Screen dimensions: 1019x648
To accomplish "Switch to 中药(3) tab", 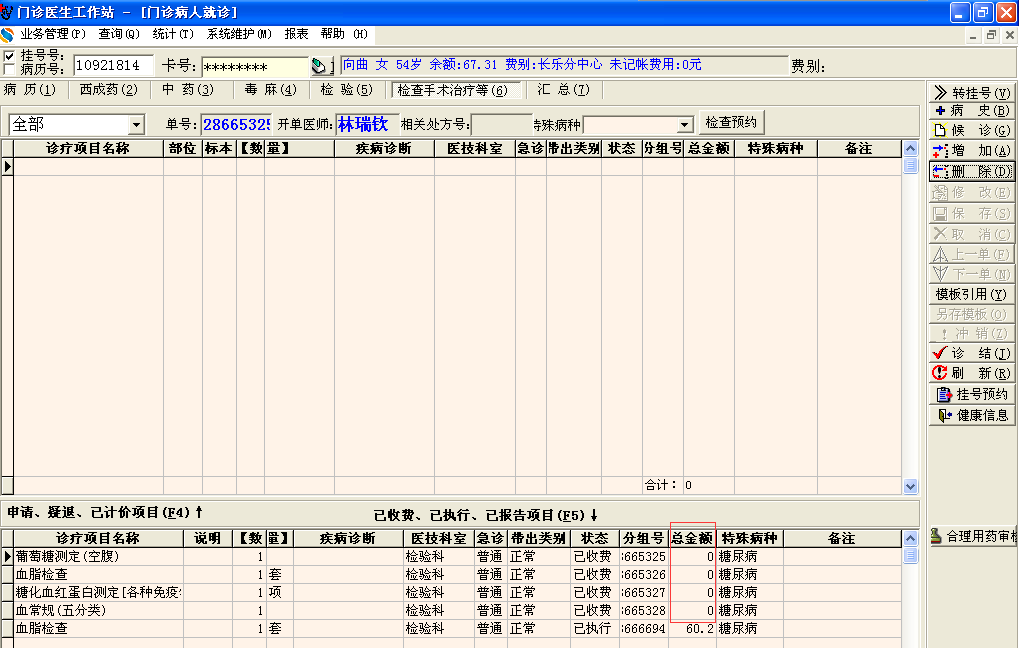I will pos(188,90).
